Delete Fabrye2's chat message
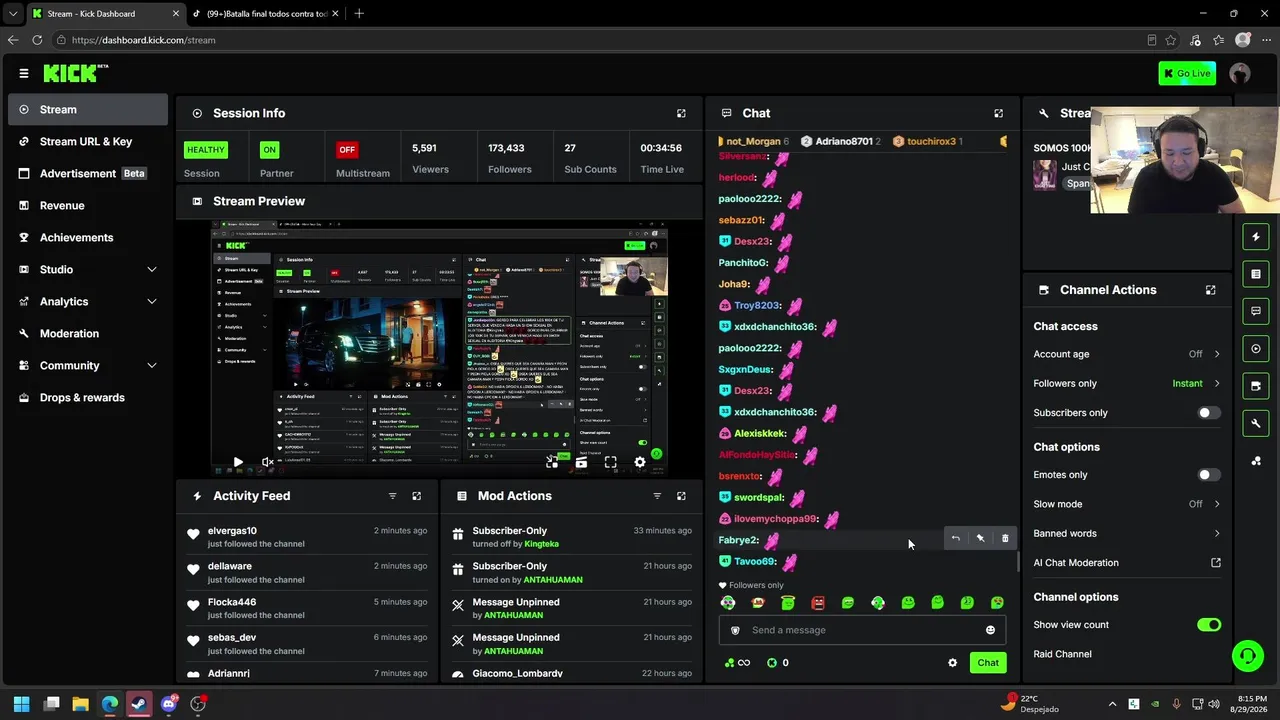 [x=1005, y=539]
